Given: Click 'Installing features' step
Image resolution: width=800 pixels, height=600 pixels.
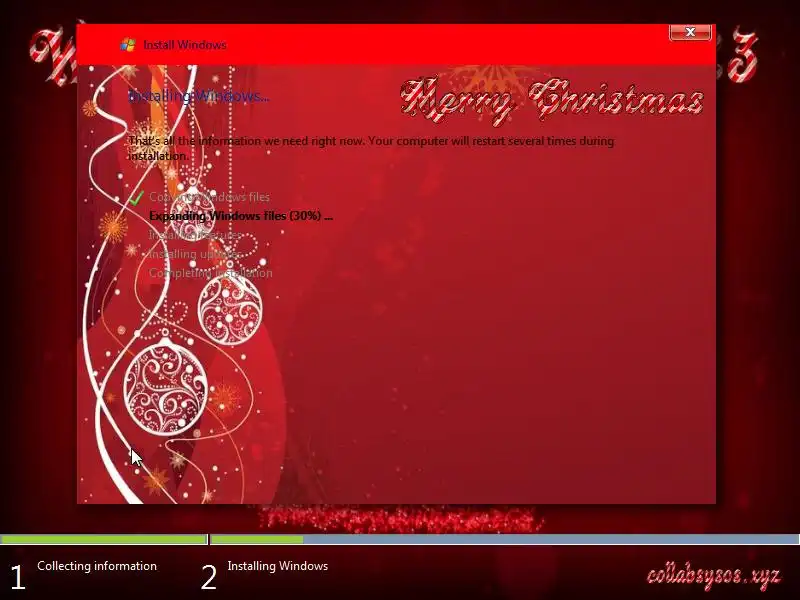Looking at the screenshot, I should [x=195, y=235].
